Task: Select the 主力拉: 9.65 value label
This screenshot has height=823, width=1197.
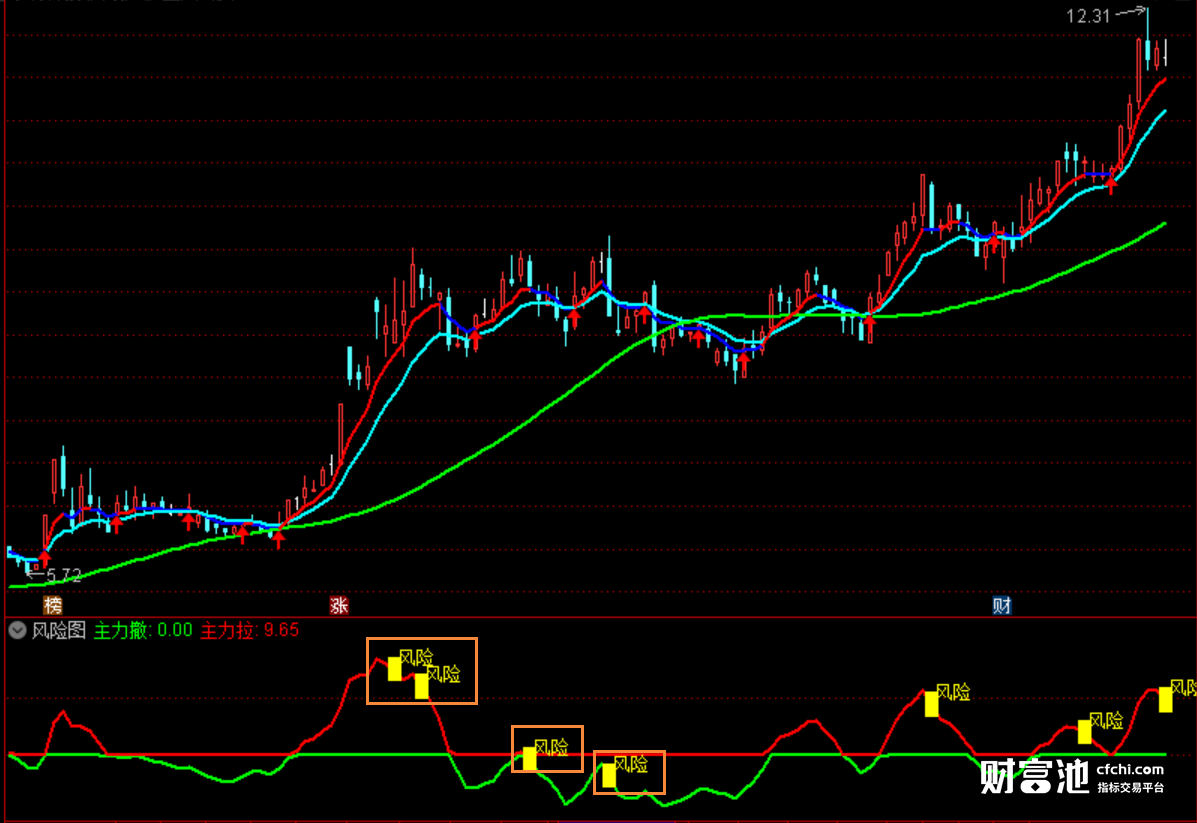Action: click(250, 631)
